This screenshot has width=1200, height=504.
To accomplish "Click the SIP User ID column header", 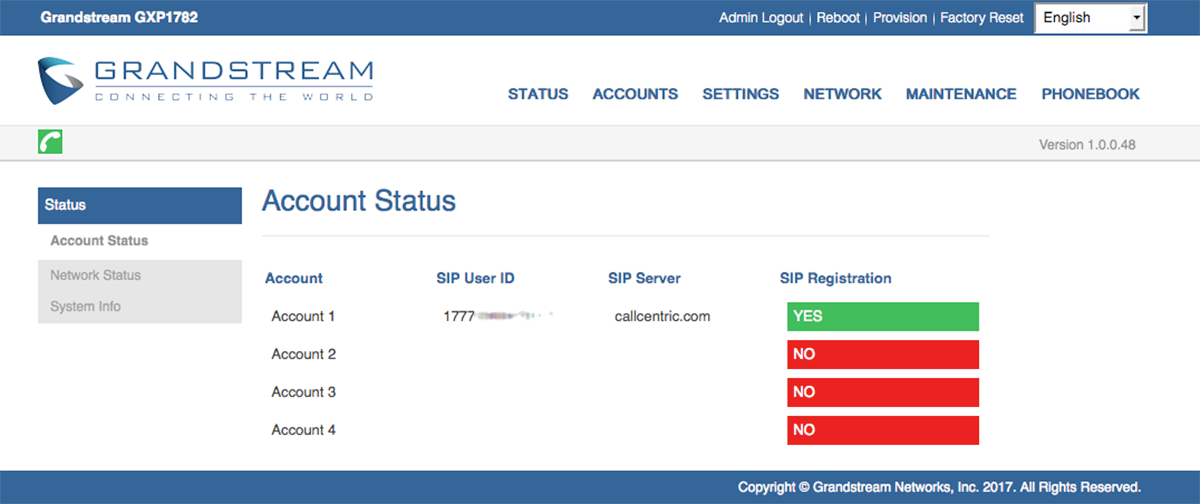I will (476, 278).
